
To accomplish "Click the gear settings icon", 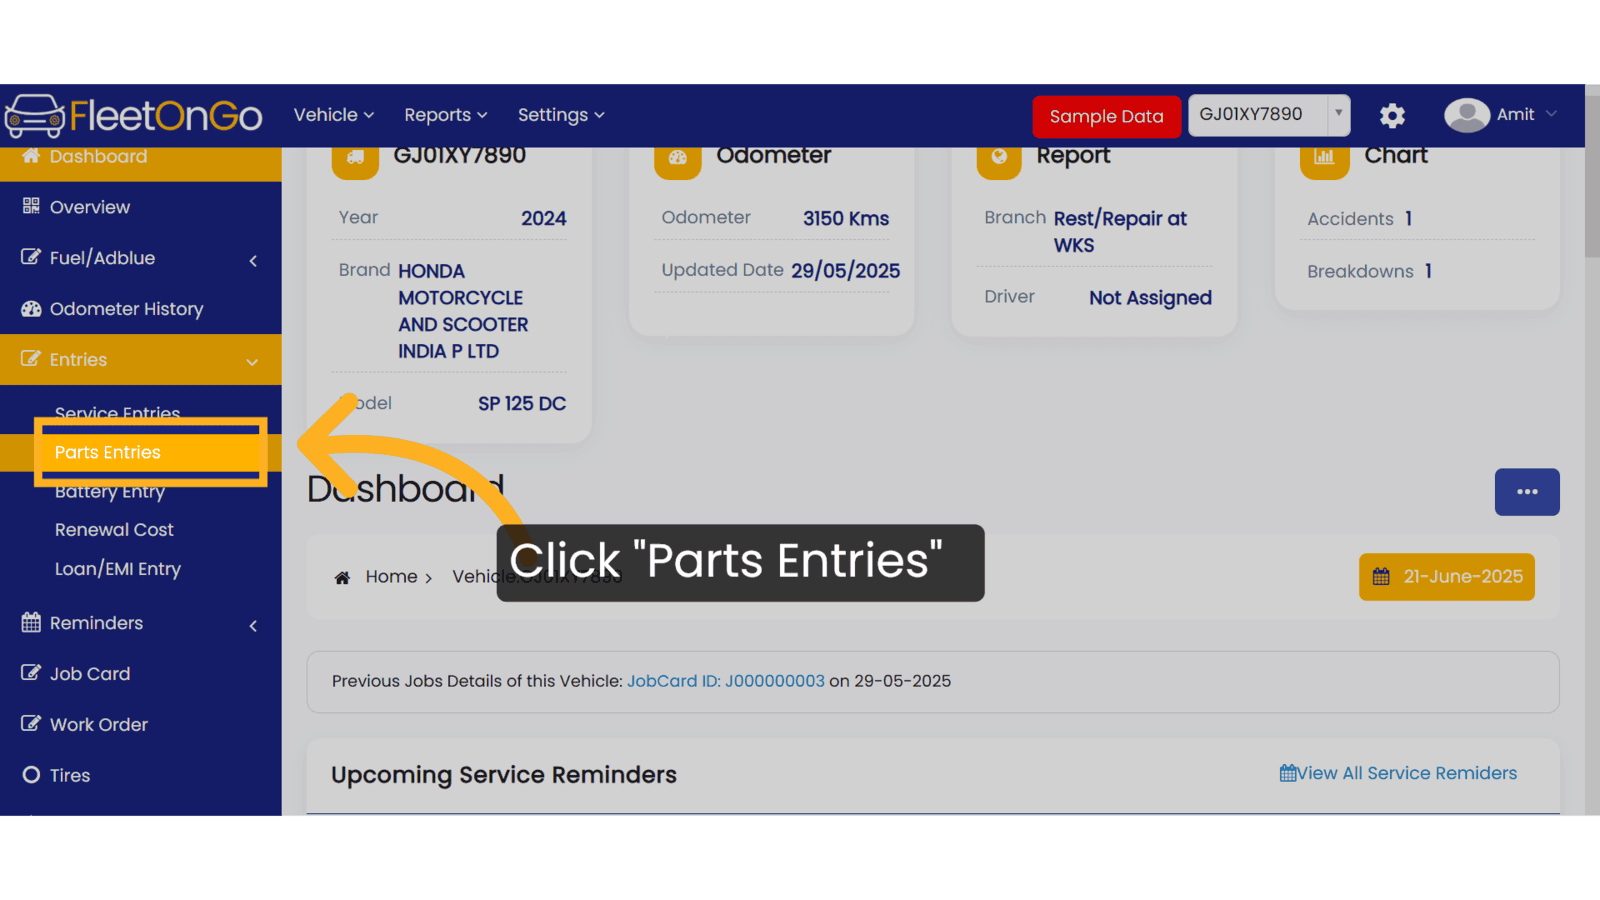I will (x=1392, y=116).
